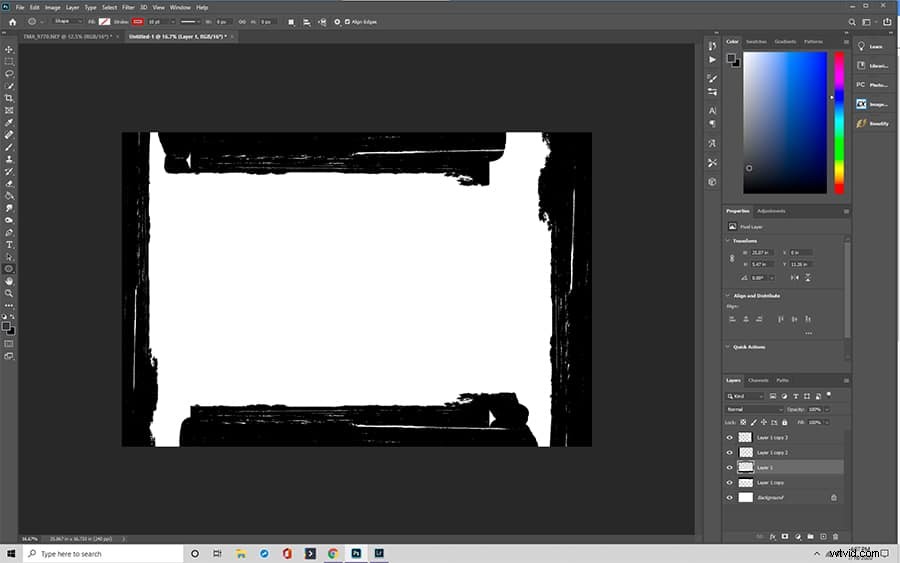Open the Normal blend mode dropdown
This screenshot has width=900, height=563.
coord(754,409)
